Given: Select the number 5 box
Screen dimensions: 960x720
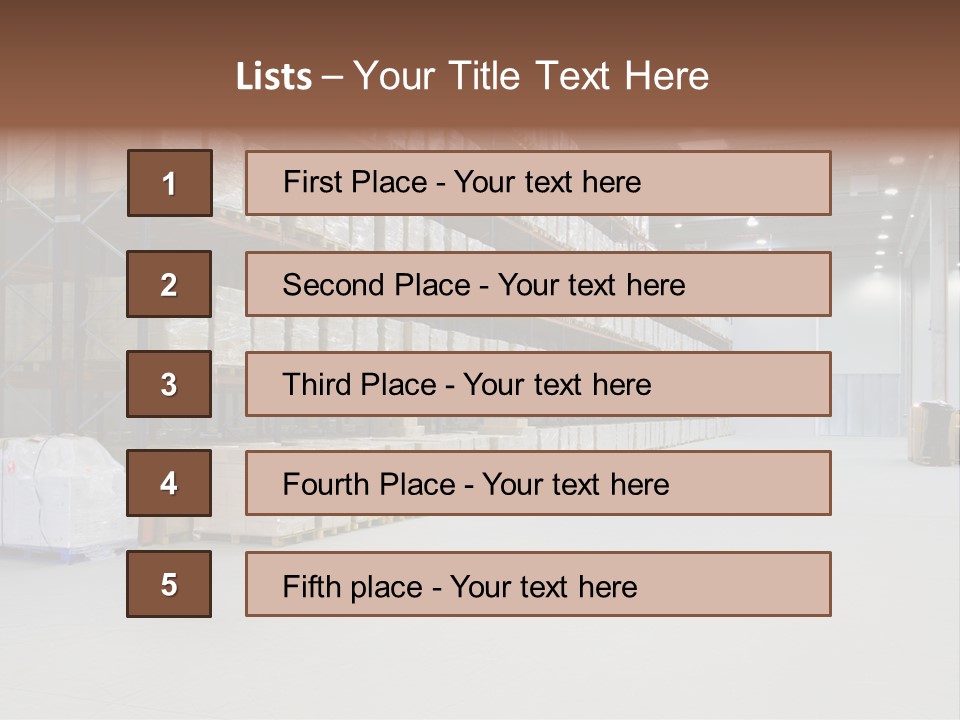Looking at the screenshot, I should [x=169, y=584].
